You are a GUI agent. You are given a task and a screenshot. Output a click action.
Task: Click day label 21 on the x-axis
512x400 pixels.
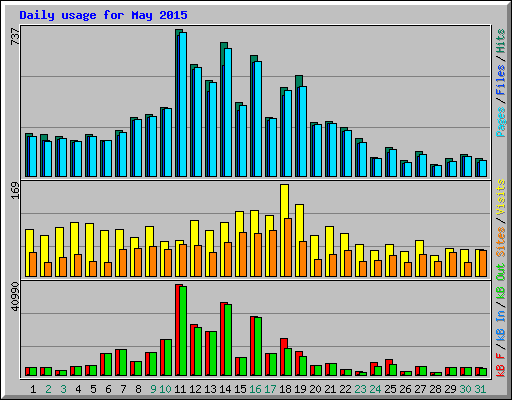pyautogui.click(x=330, y=389)
